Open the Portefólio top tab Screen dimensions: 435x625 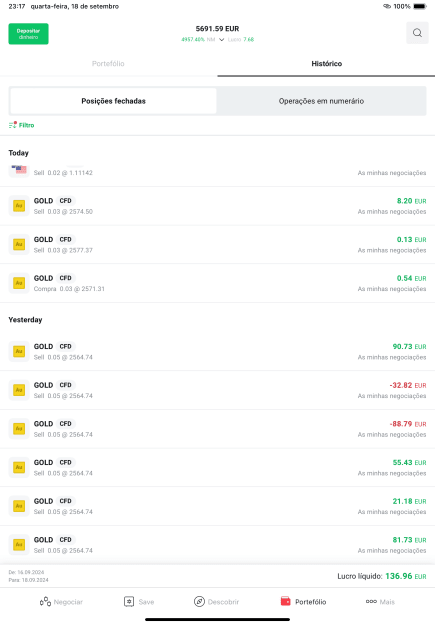point(108,64)
